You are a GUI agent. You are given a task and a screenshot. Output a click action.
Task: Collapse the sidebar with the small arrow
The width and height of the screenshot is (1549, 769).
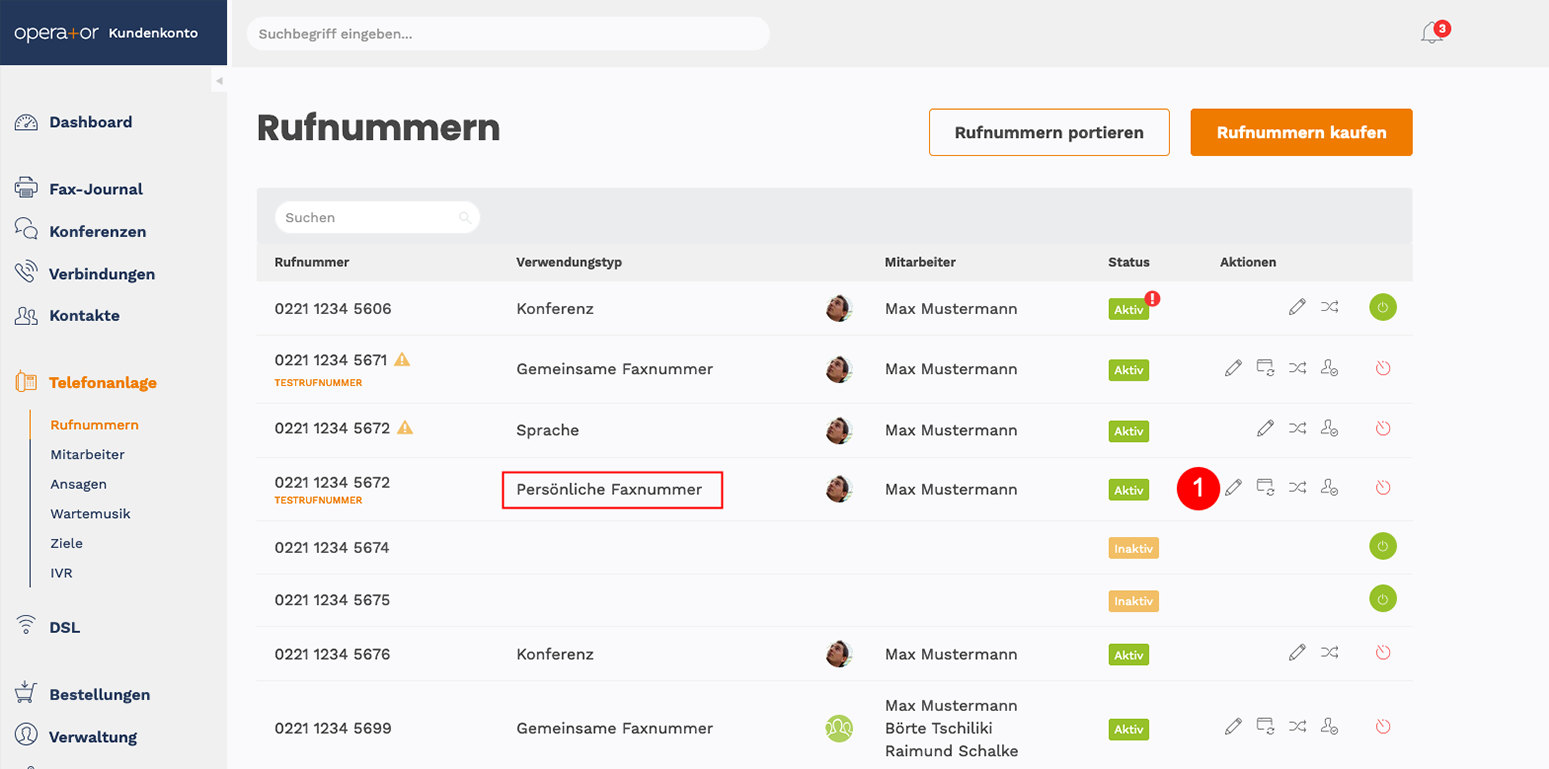(219, 80)
